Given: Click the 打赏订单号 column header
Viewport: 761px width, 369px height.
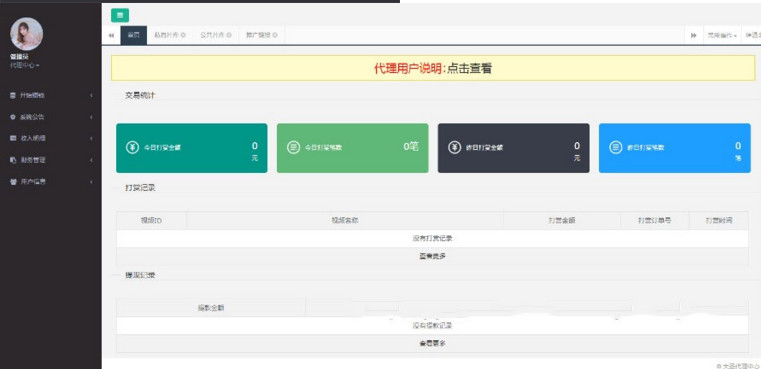Looking at the screenshot, I should pos(655,220).
